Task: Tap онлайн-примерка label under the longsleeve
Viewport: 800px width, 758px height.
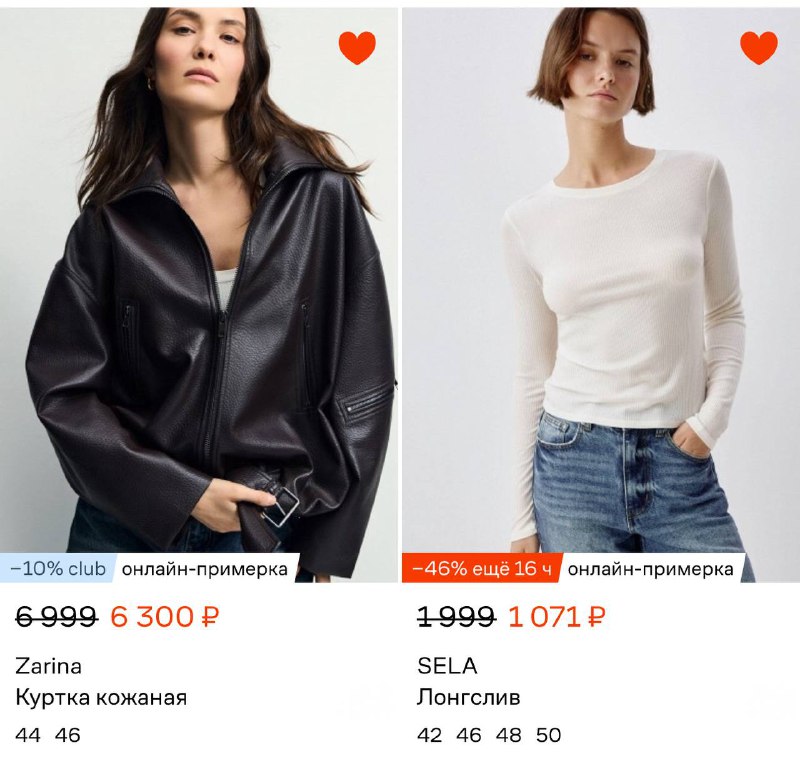Action: (650, 569)
